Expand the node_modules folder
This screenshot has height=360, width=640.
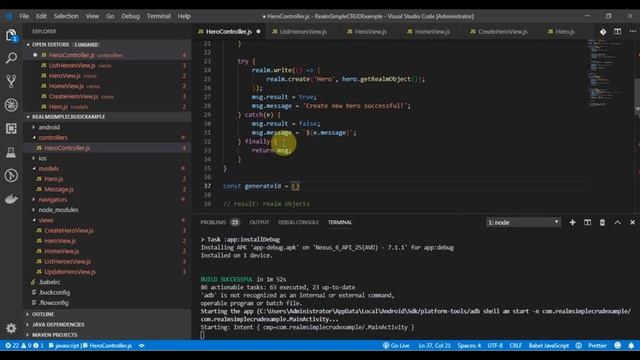click(58, 210)
